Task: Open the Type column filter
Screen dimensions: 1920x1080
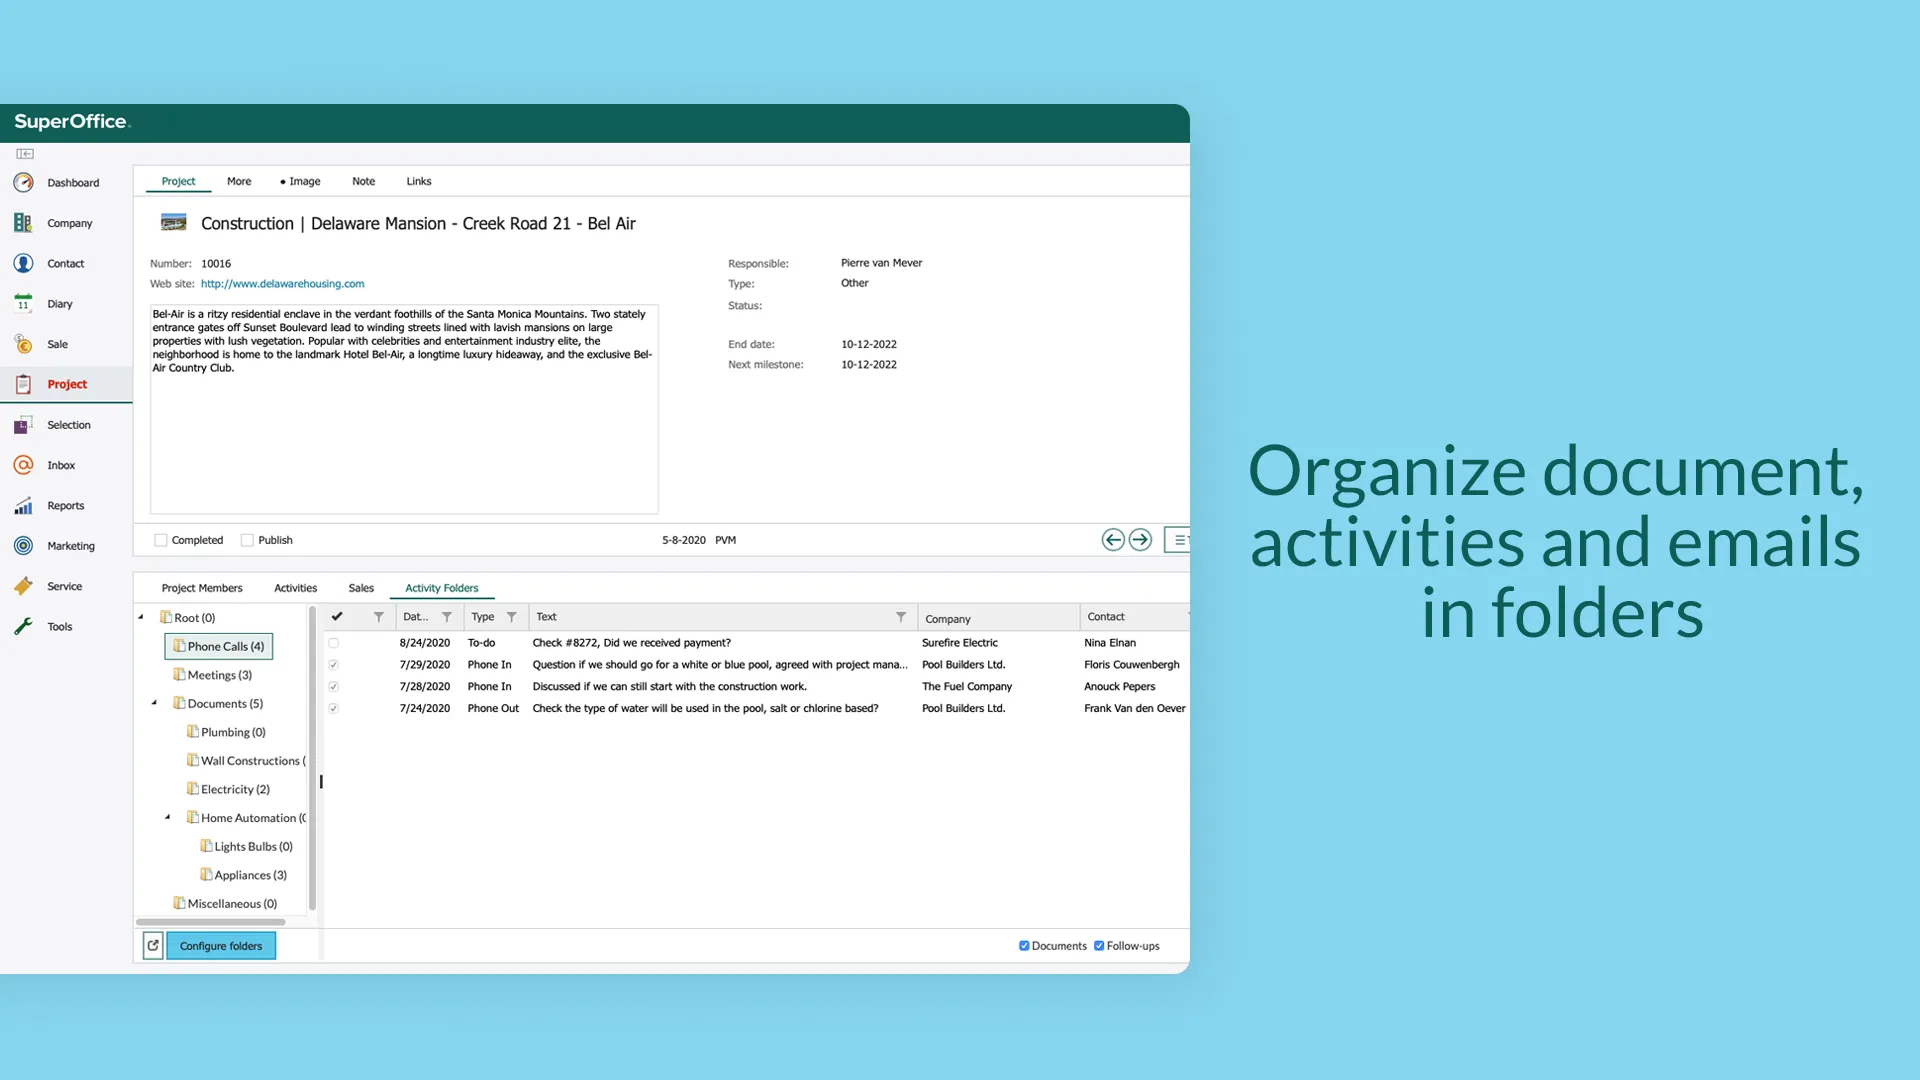Action: [512, 617]
